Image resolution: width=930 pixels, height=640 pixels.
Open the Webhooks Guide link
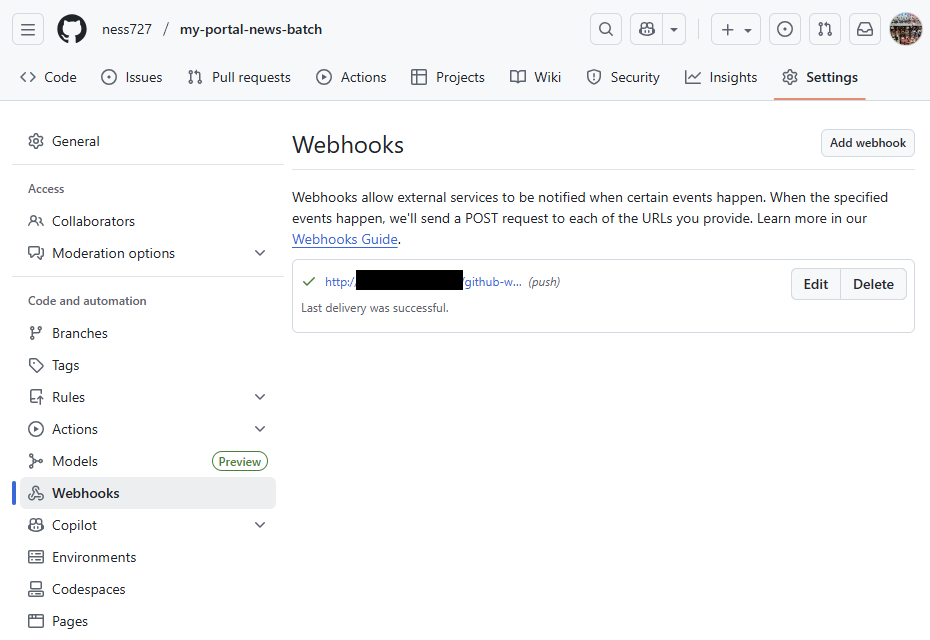coord(345,240)
